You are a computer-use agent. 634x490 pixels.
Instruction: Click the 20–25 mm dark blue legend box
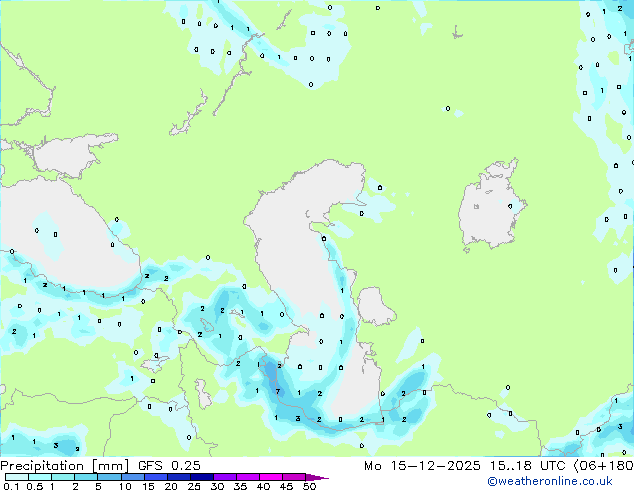179,477
